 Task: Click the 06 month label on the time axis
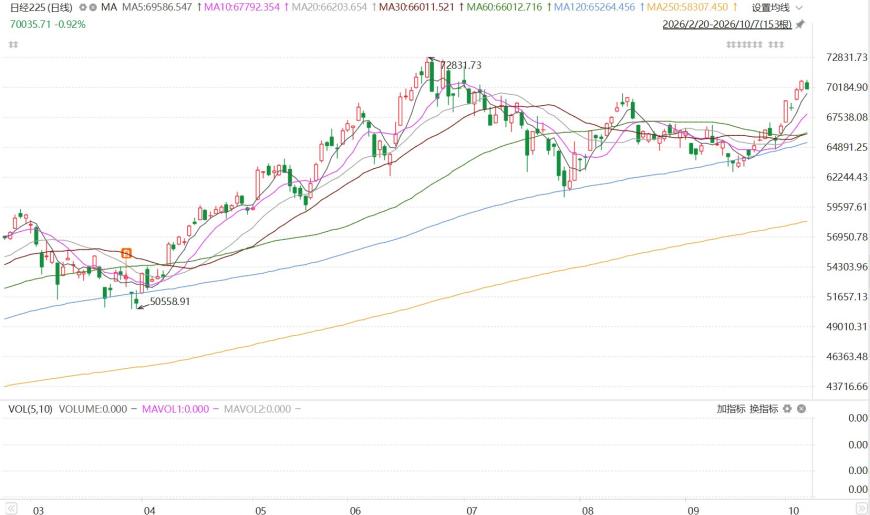coord(355,510)
